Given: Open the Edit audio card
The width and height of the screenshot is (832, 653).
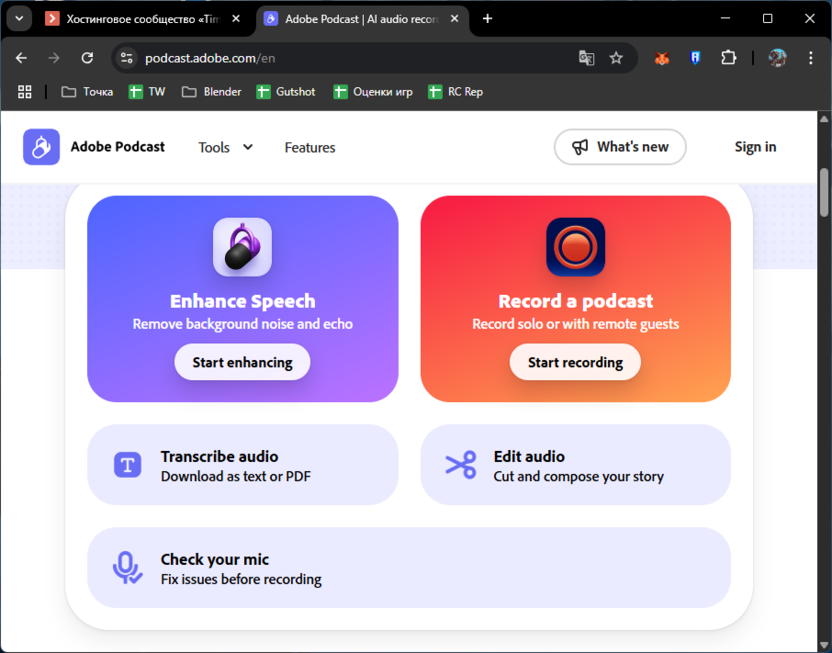Looking at the screenshot, I should pos(576,465).
